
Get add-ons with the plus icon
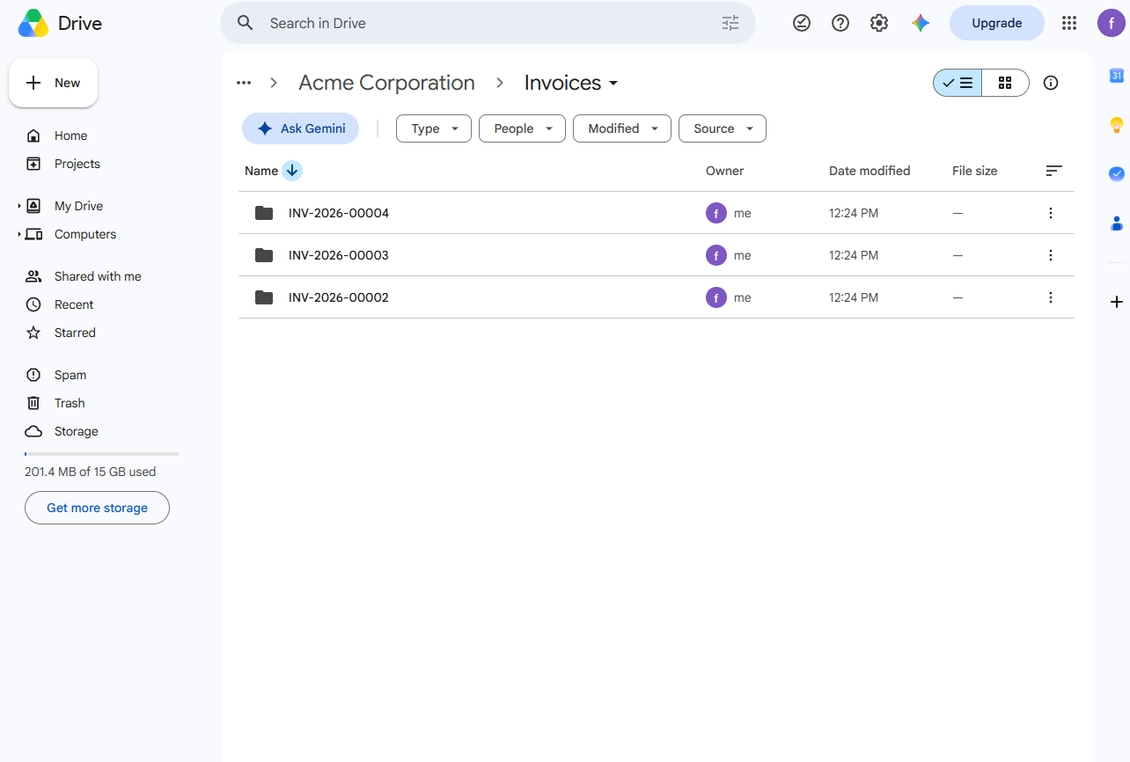tap(1116, 302)
